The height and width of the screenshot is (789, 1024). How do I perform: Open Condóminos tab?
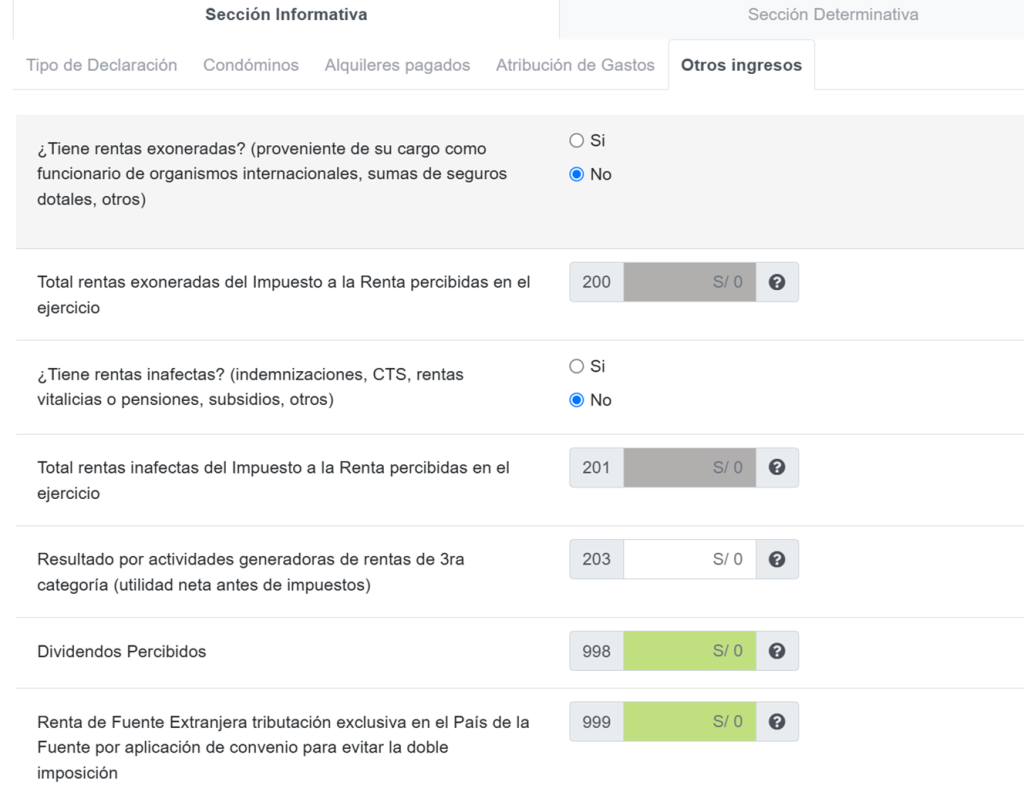tap(251, 65)
